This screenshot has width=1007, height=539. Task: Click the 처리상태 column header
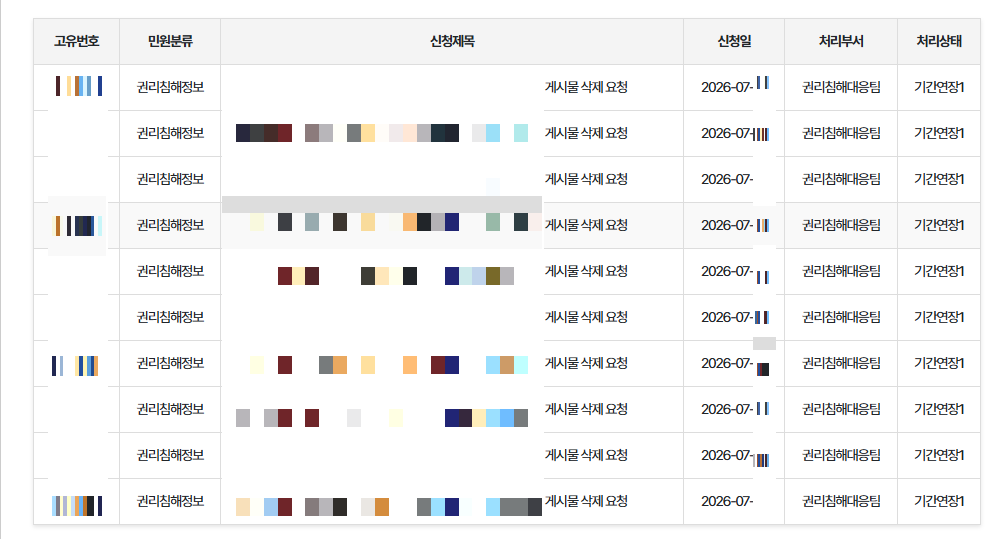[939, 41]
